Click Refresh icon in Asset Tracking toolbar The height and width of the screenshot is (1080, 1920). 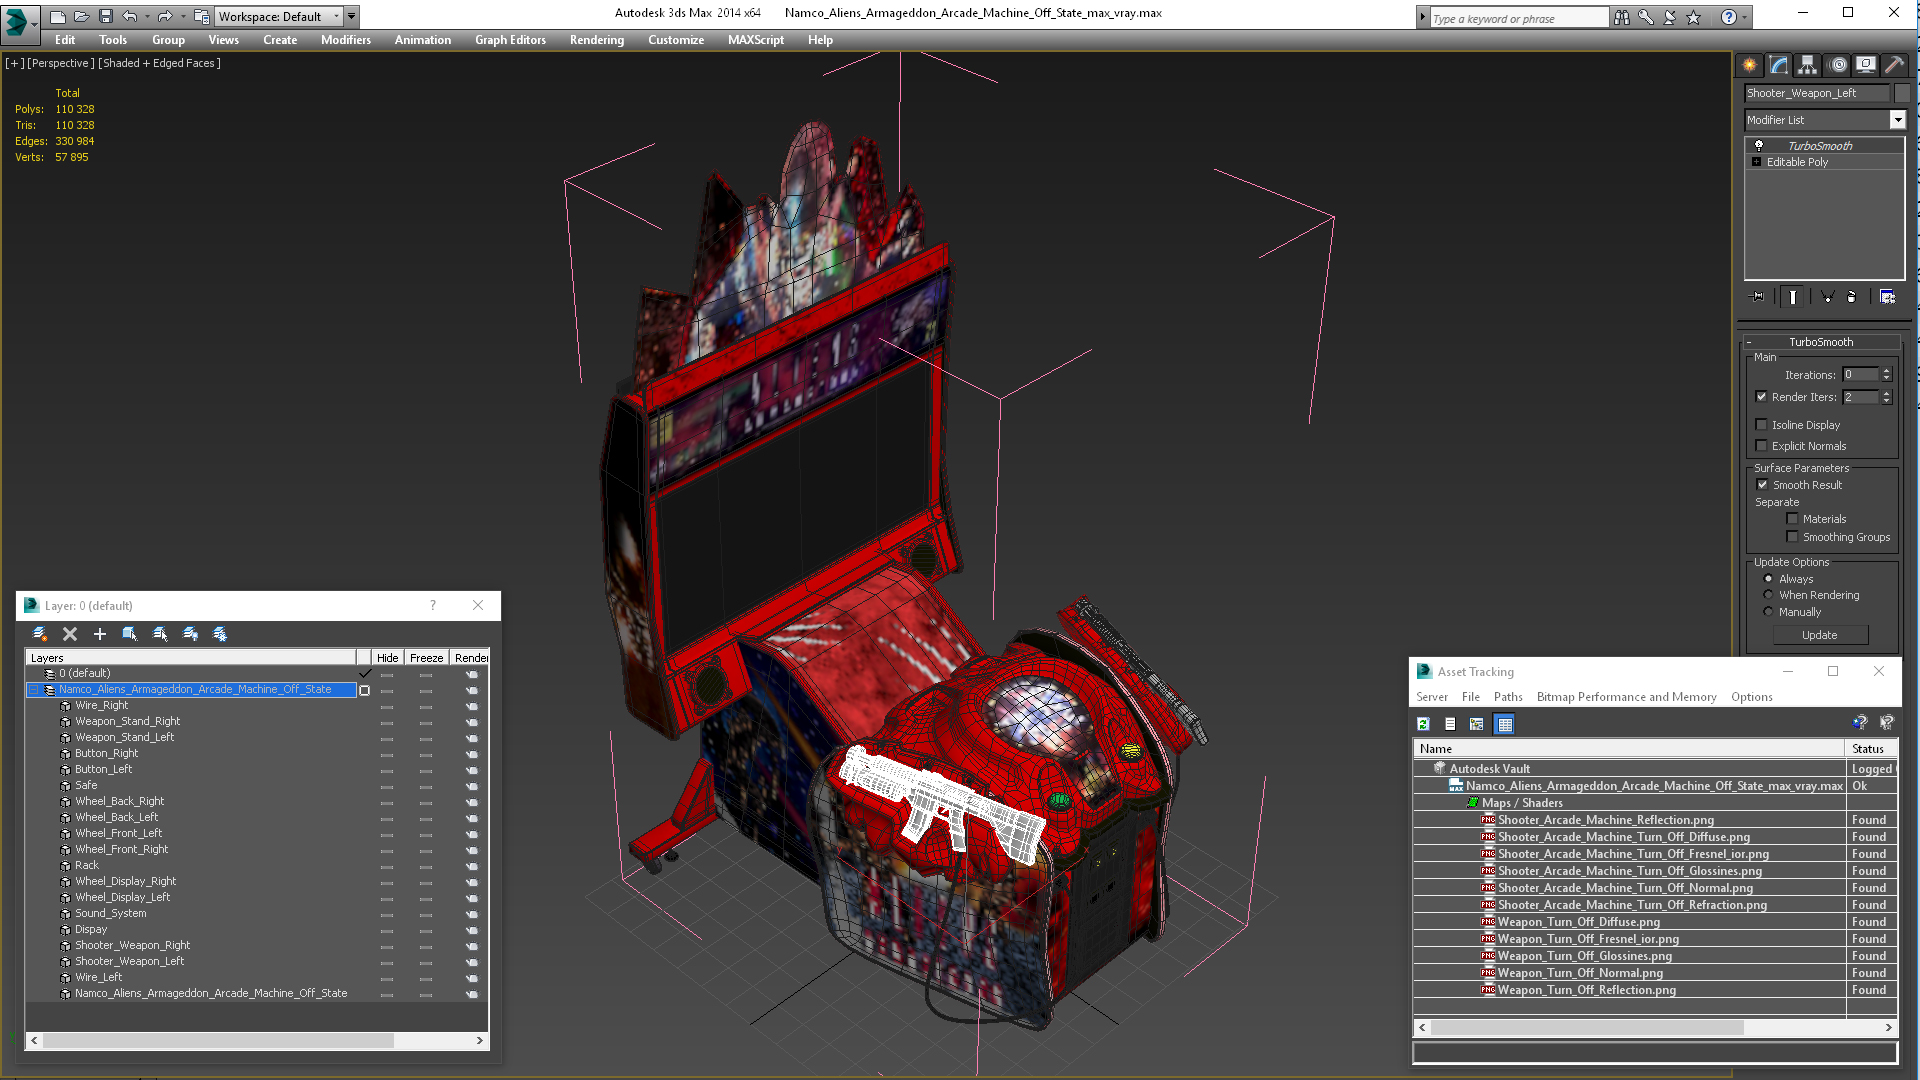click(1423, 724)
